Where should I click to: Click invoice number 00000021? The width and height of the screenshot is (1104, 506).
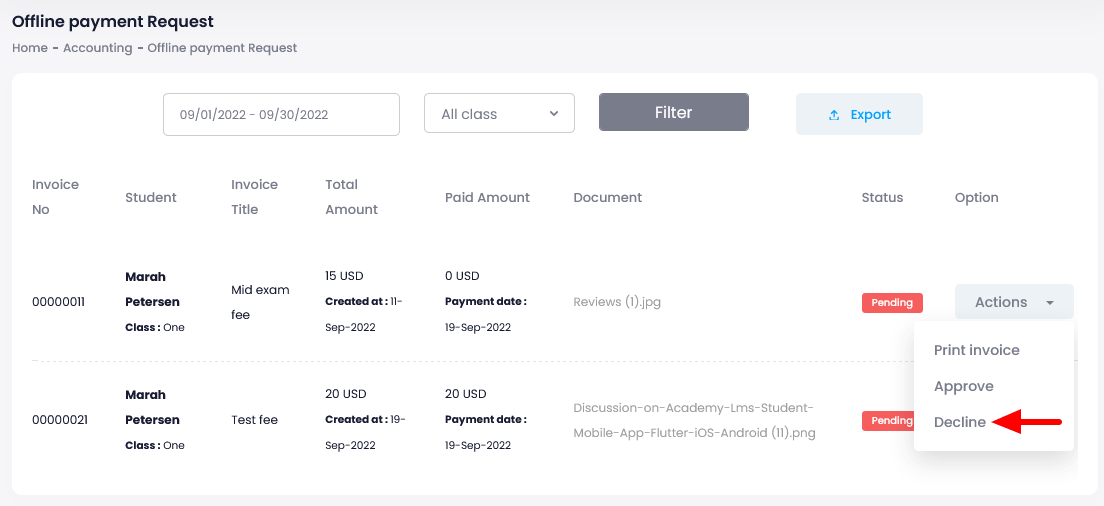(x=60, y=420)
